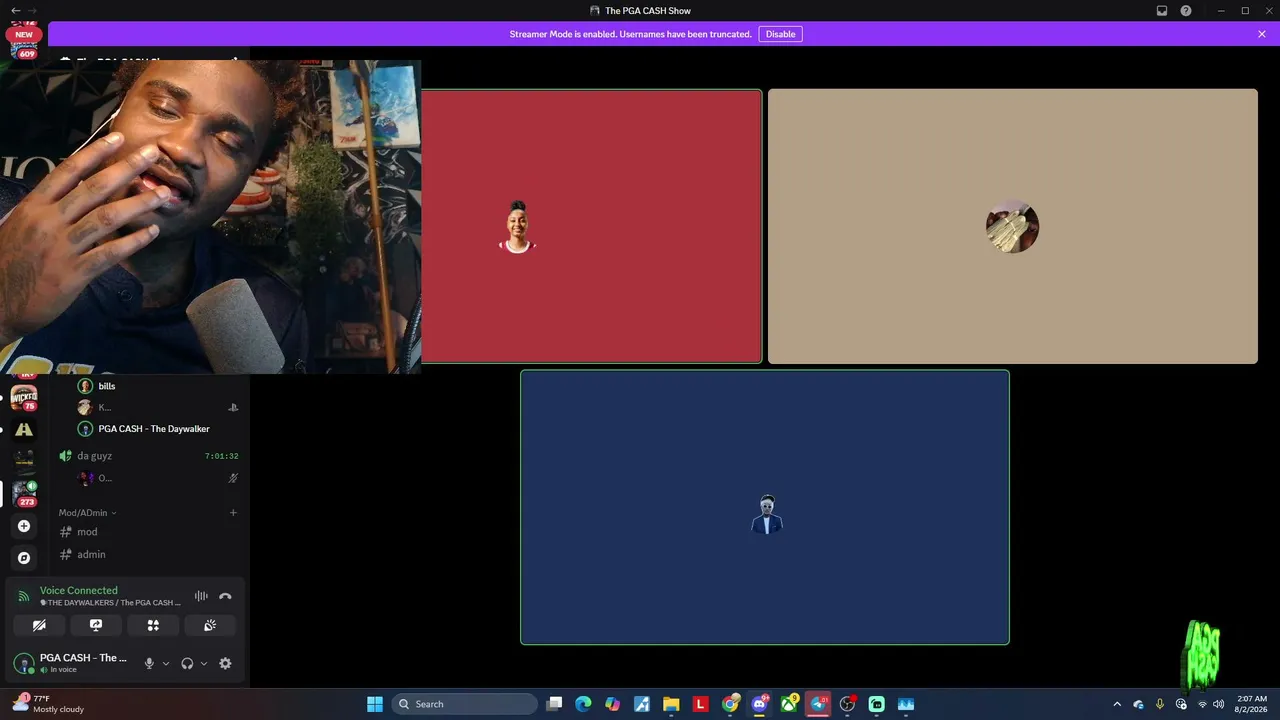Open Discover servers compass icon
The width and height of the screenshot is (1280, 720).
point(24,558)
